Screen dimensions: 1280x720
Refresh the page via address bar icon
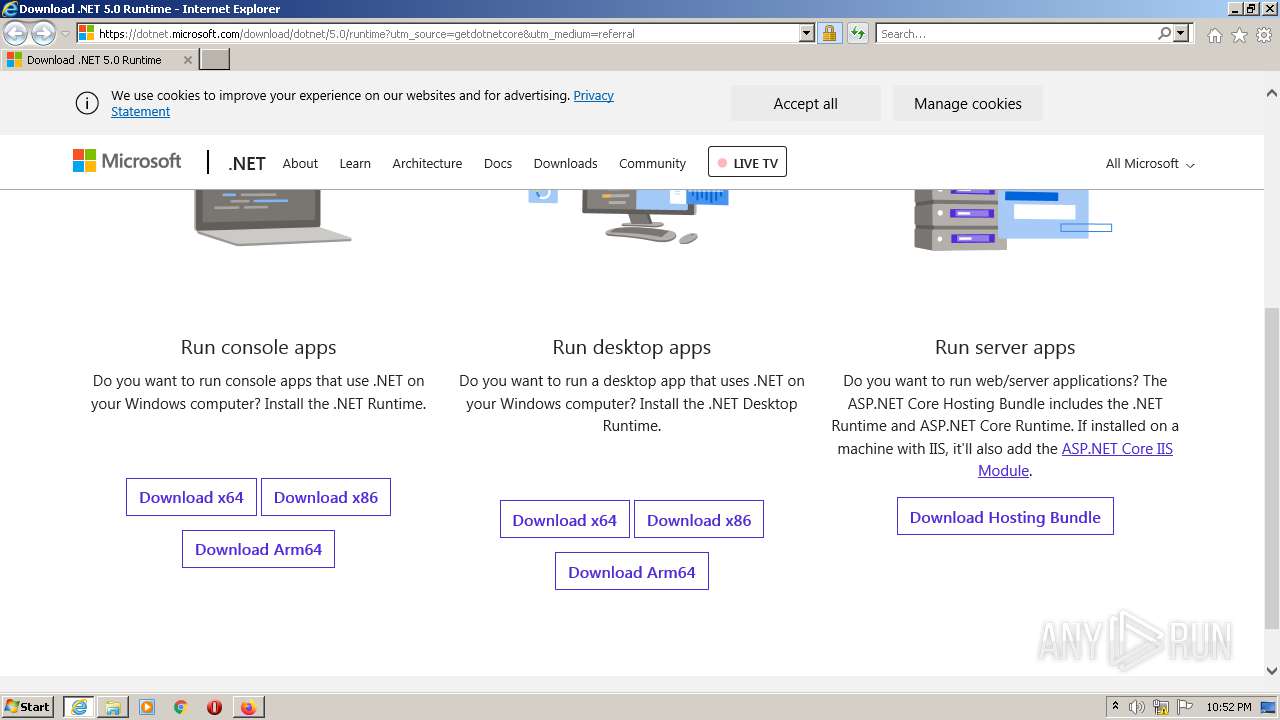tap(857, 33)
